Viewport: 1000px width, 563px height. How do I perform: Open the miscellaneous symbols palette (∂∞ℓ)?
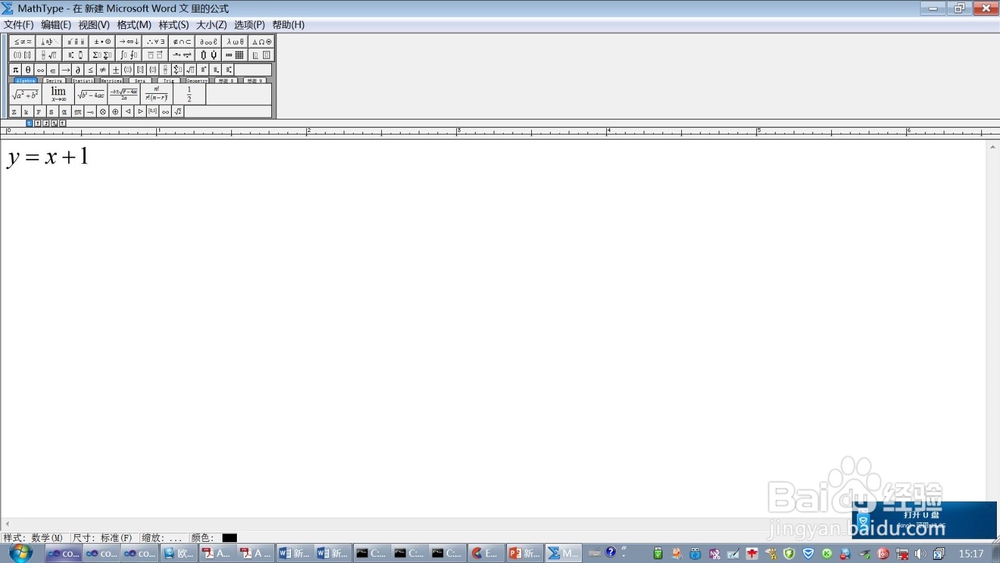pos(208,41)
